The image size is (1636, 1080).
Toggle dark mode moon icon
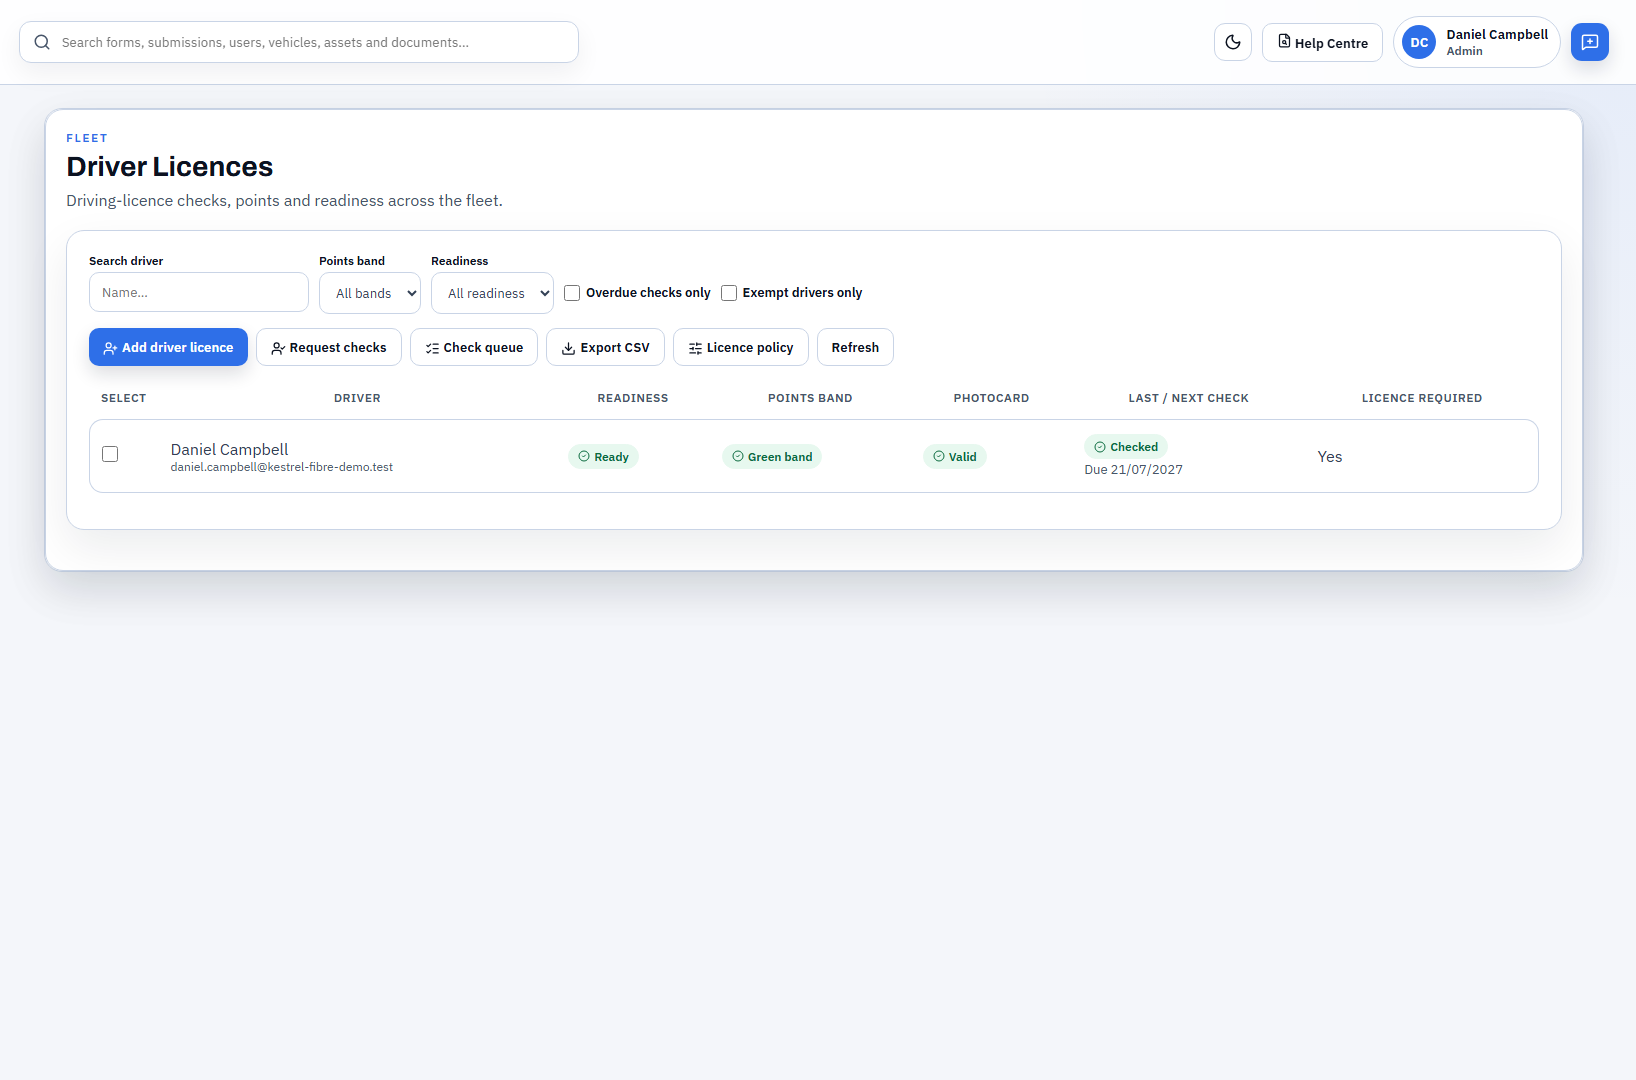(1232, 42)
